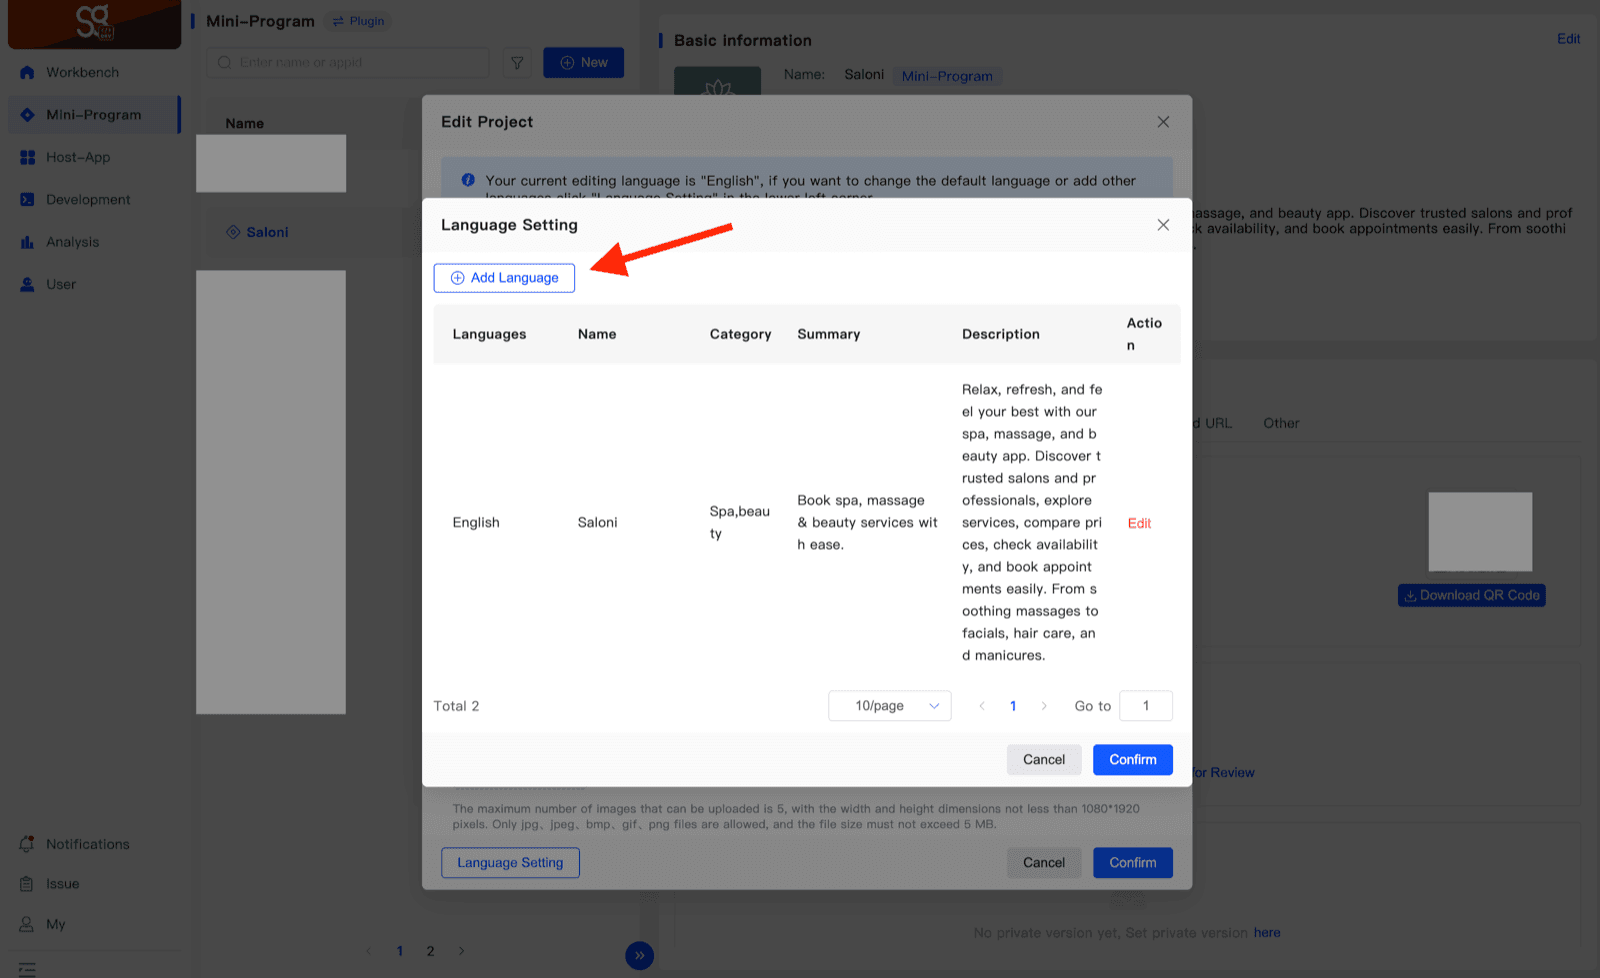Close the Language Setting dialog
Image resolution: width=1600 pixels, height=978 pixels.
[1163, 225]
